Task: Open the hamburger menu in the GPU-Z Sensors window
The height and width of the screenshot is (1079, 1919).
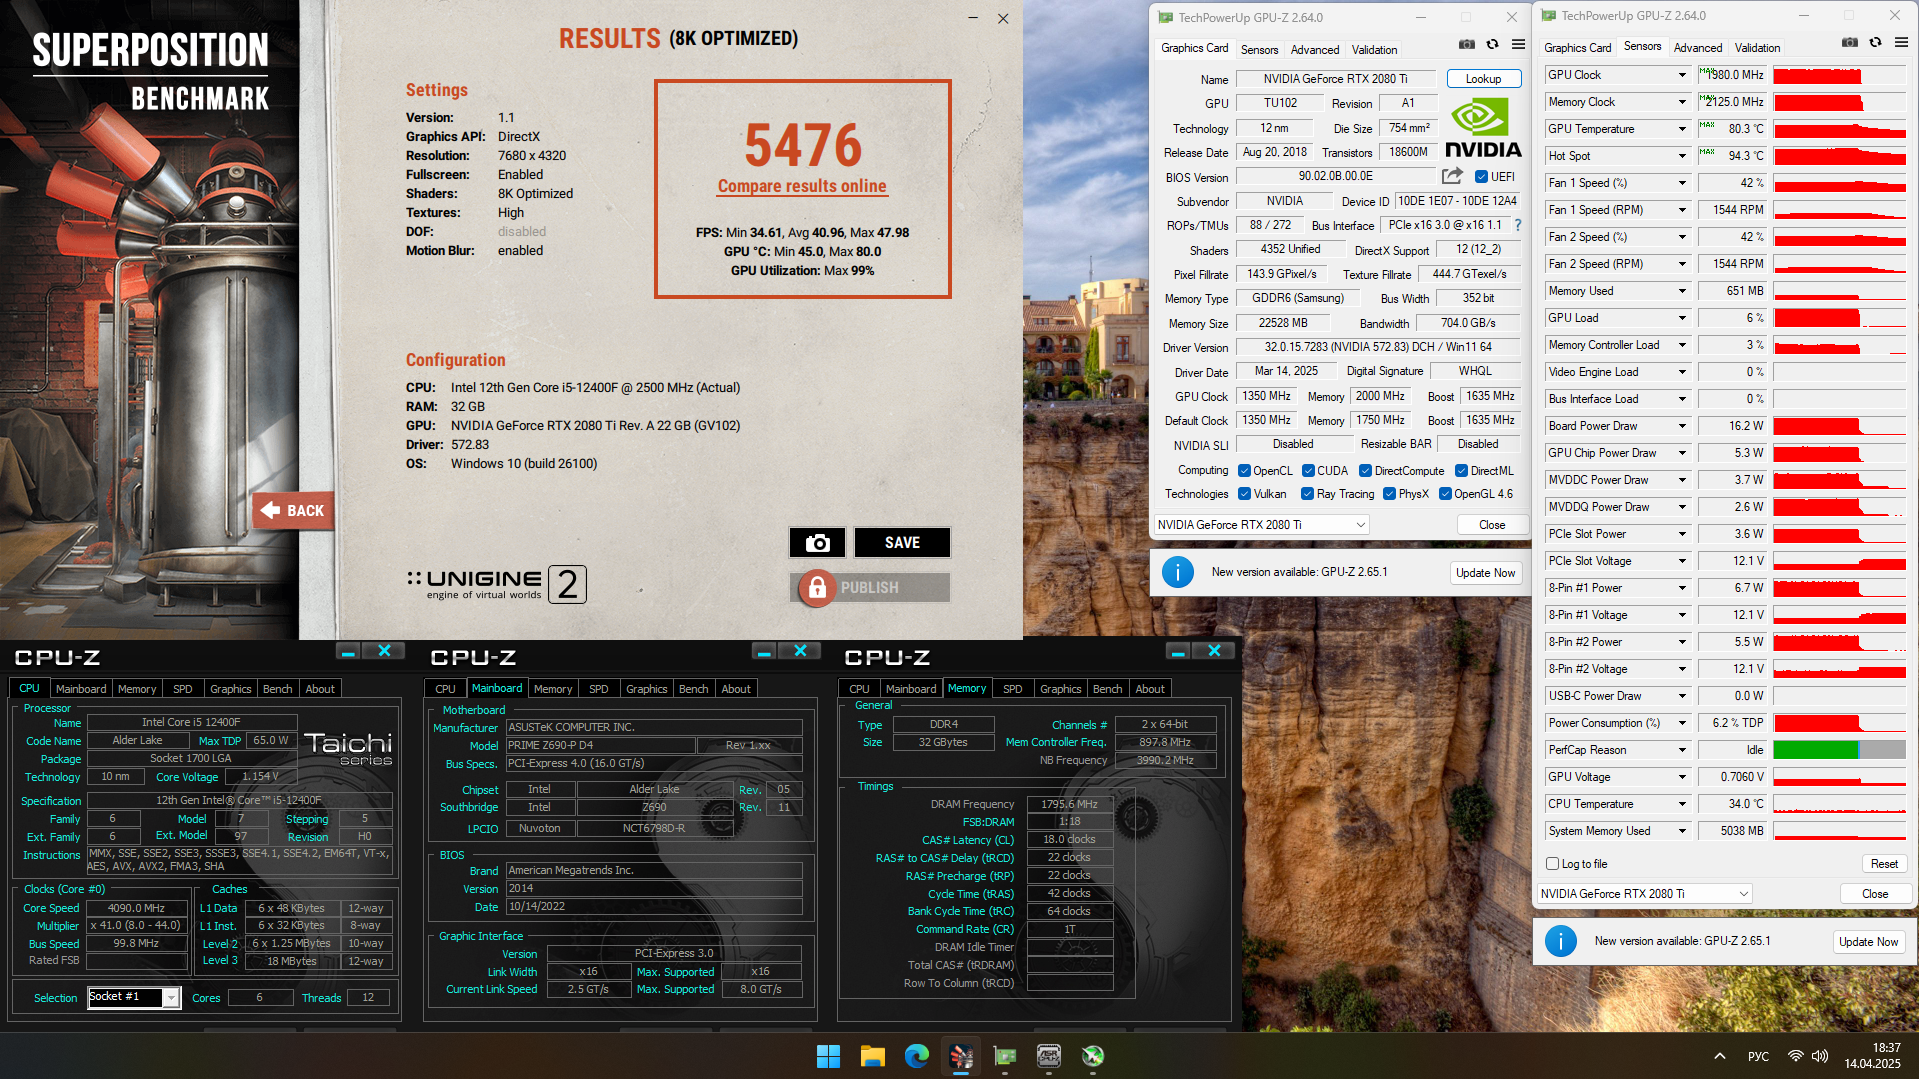Action: [x=1901, y=43]
